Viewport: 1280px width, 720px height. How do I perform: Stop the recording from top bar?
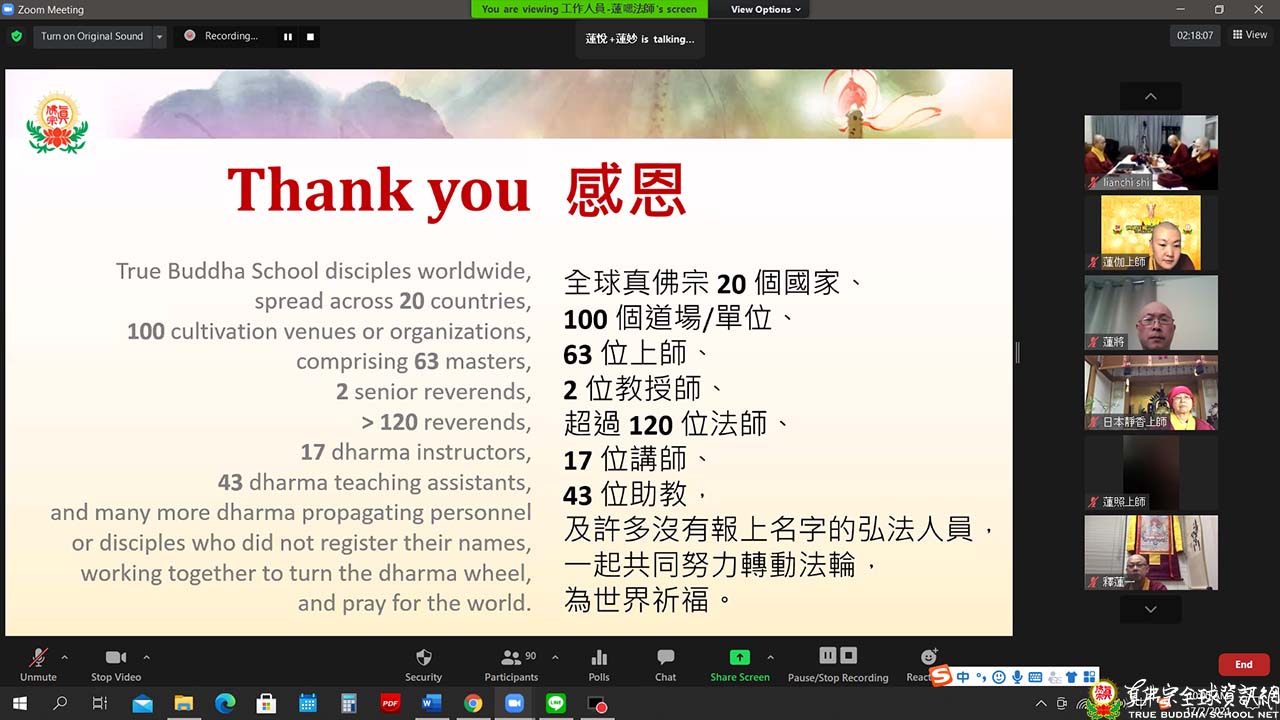point(310,36)
